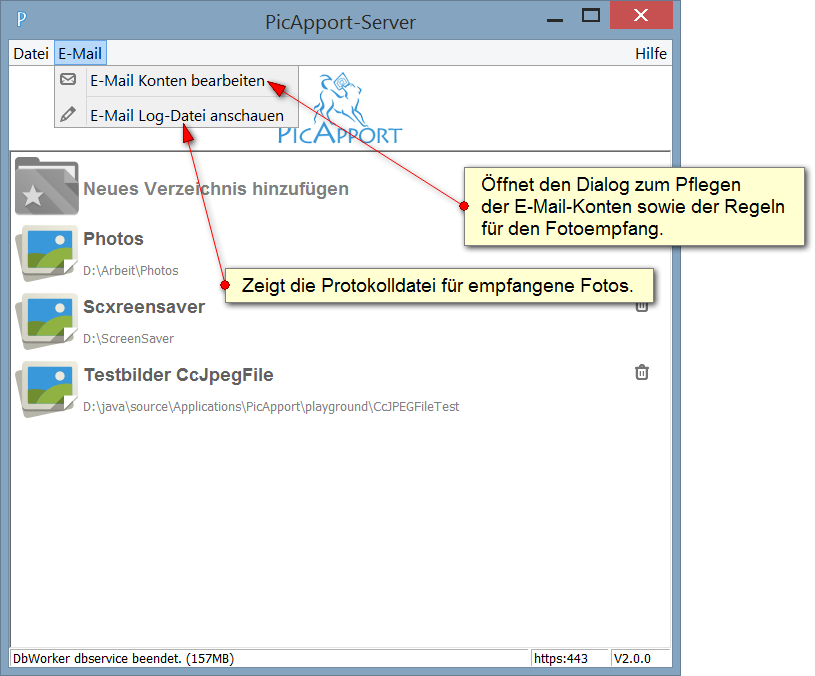This screenshot has height=676, width=815.
Task: Select the Scxreensaver directory picture icon
Action: click(x=46, y=320)
